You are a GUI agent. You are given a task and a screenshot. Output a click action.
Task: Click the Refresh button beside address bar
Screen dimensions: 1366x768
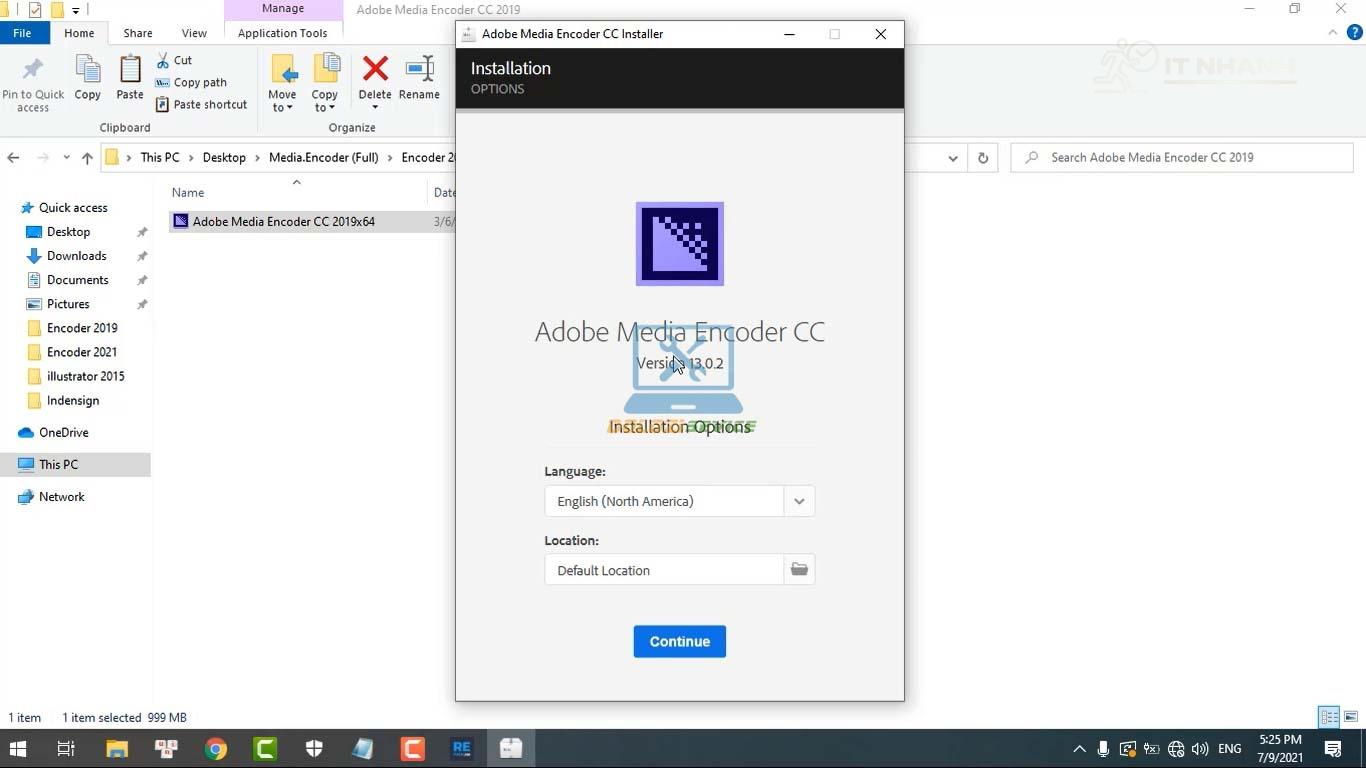point(983,158)
